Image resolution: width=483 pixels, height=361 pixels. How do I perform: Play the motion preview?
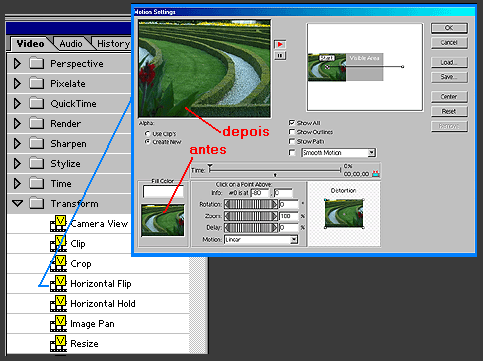tap(280, 44)
